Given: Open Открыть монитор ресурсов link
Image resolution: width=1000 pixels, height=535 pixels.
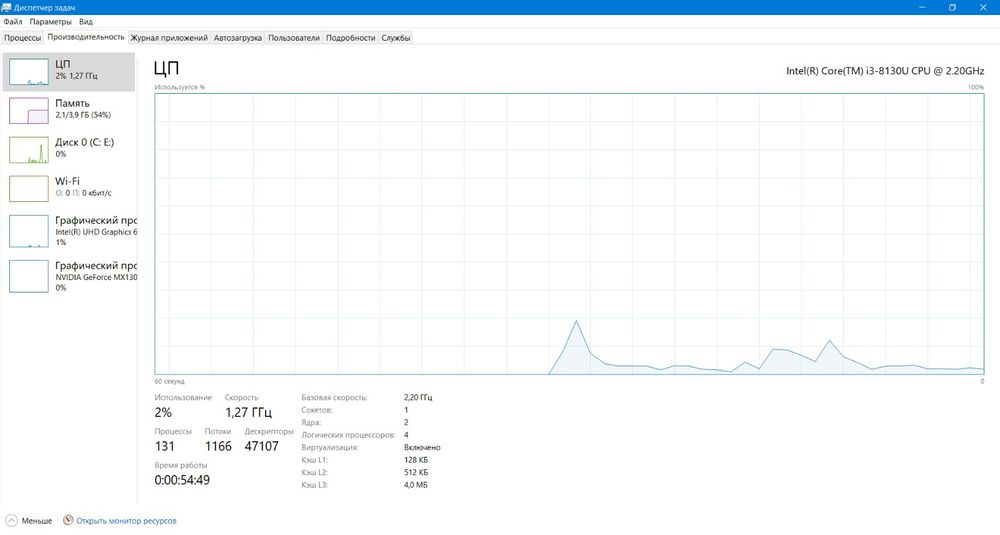Looking at the screenshot, I should pos(126,521).
